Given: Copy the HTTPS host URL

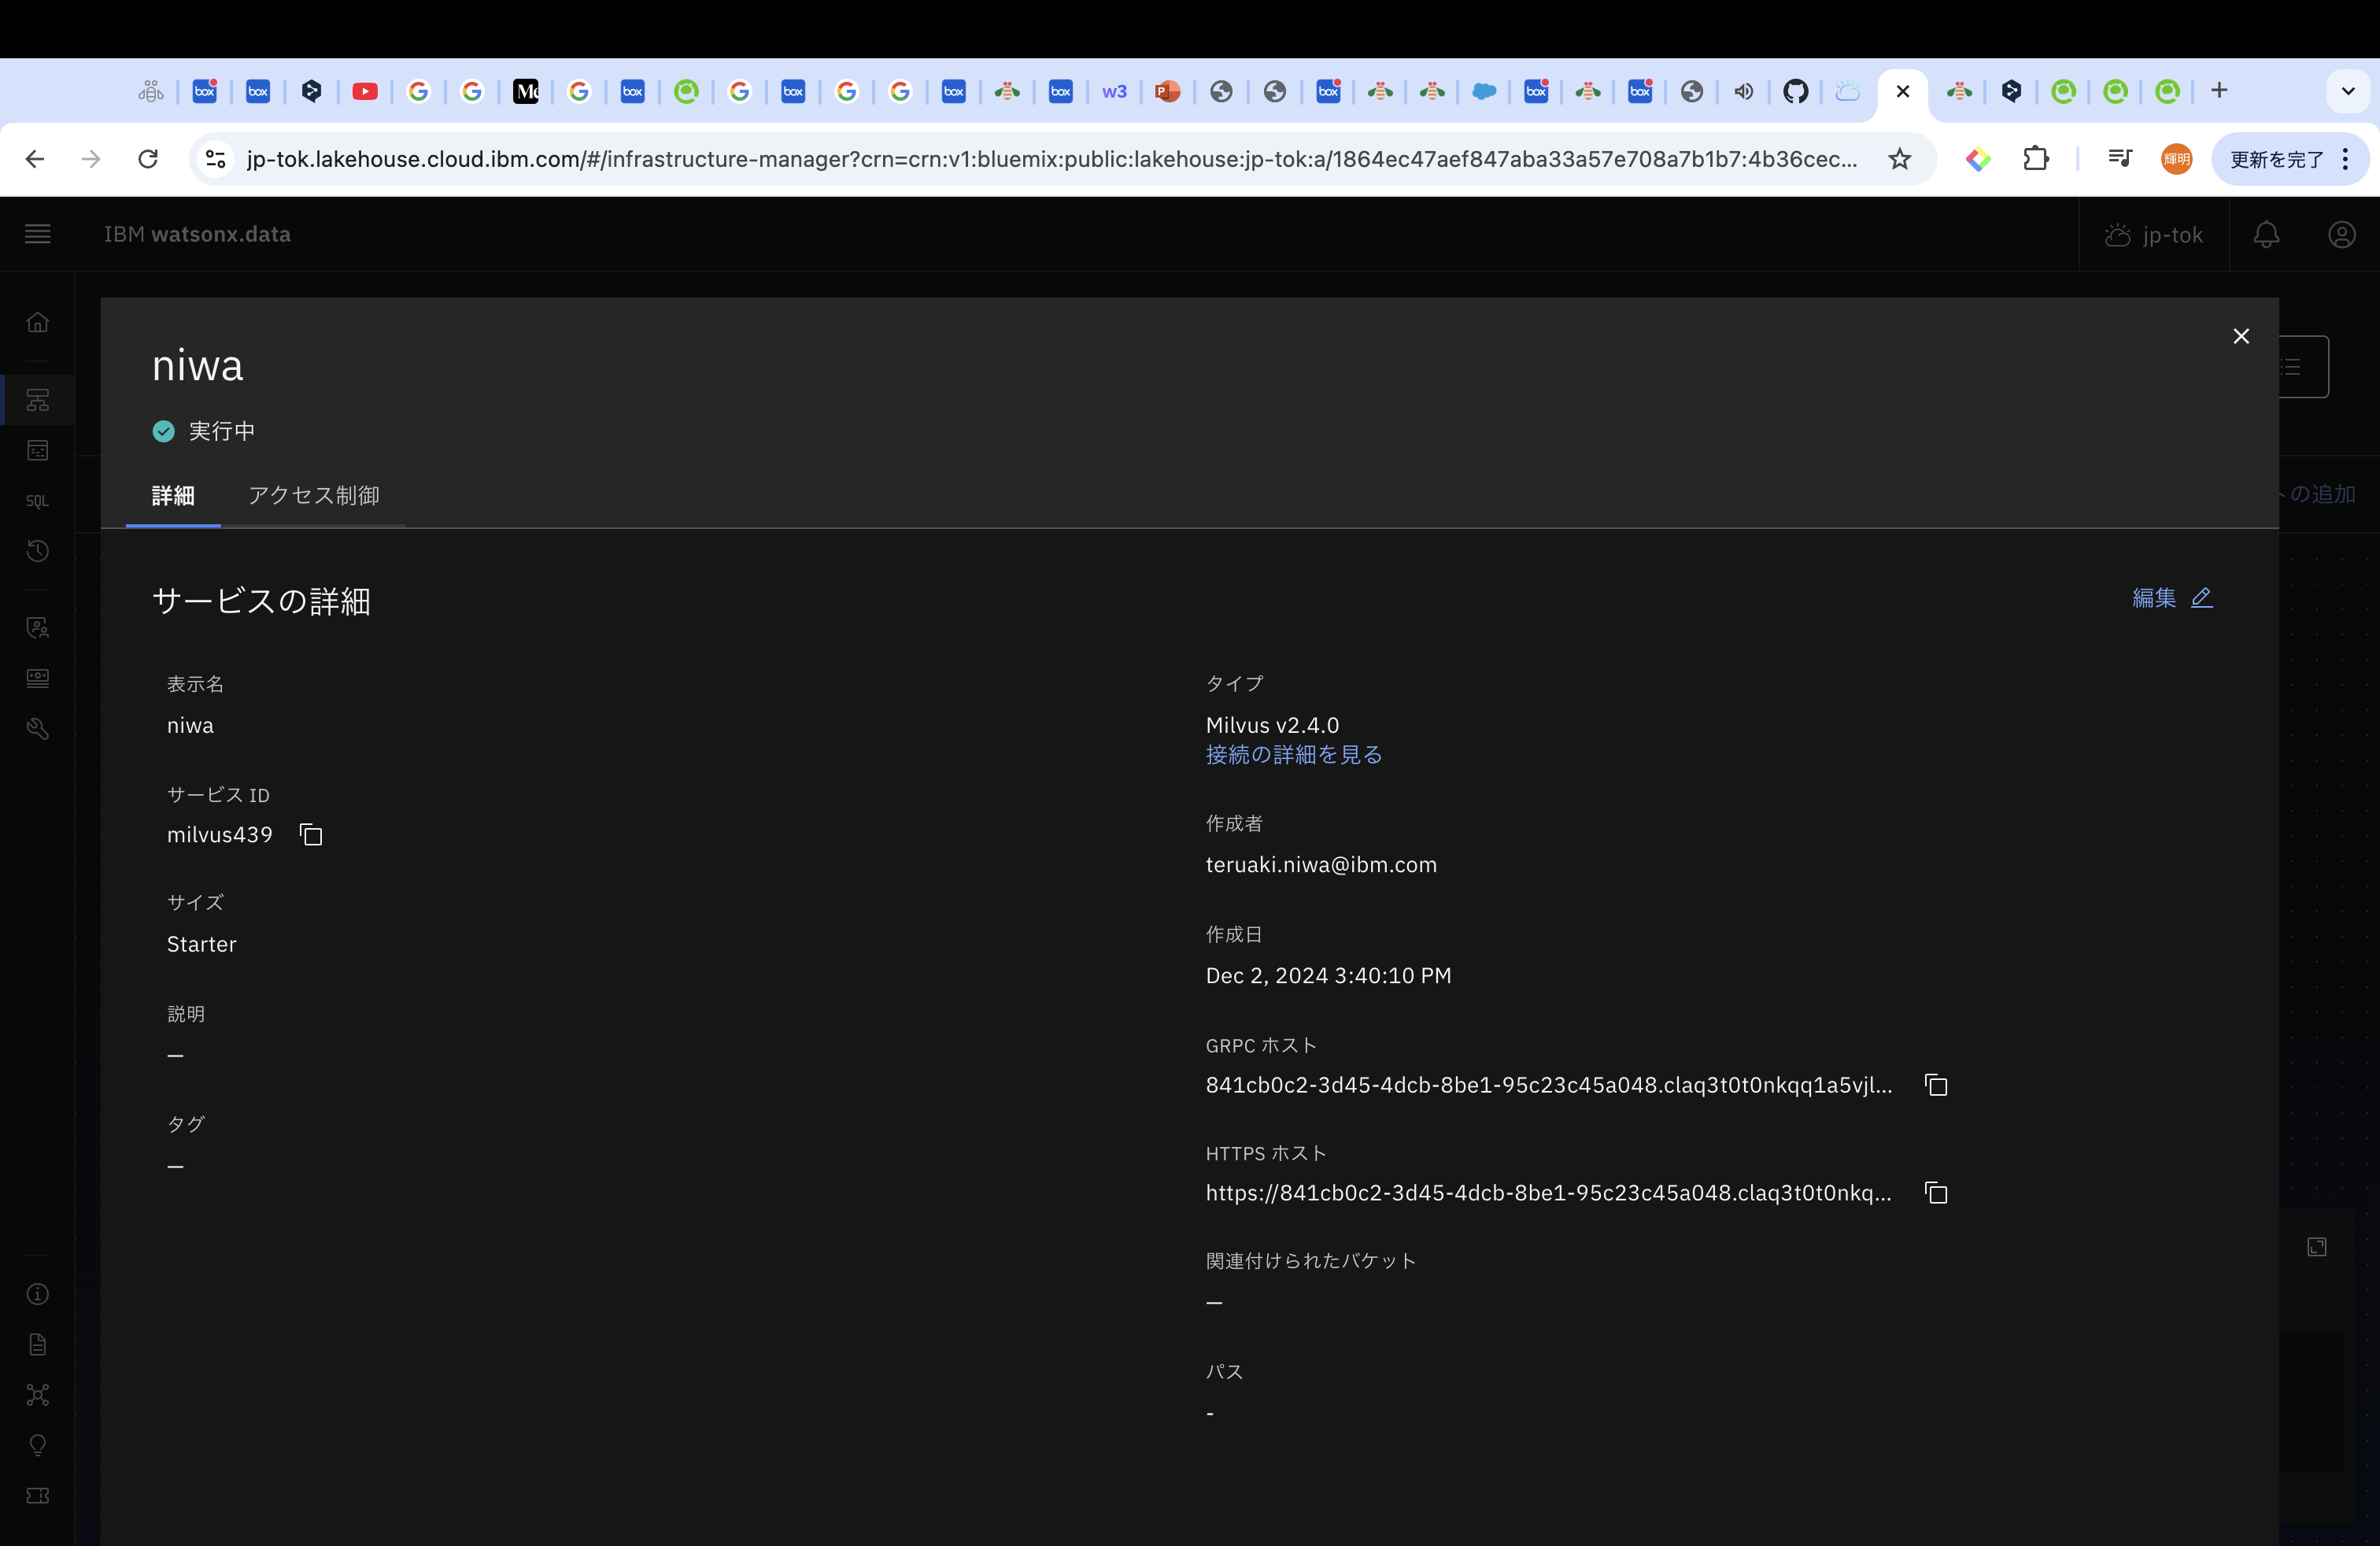Looking at the screenshot, I should click(1936, 1193).
